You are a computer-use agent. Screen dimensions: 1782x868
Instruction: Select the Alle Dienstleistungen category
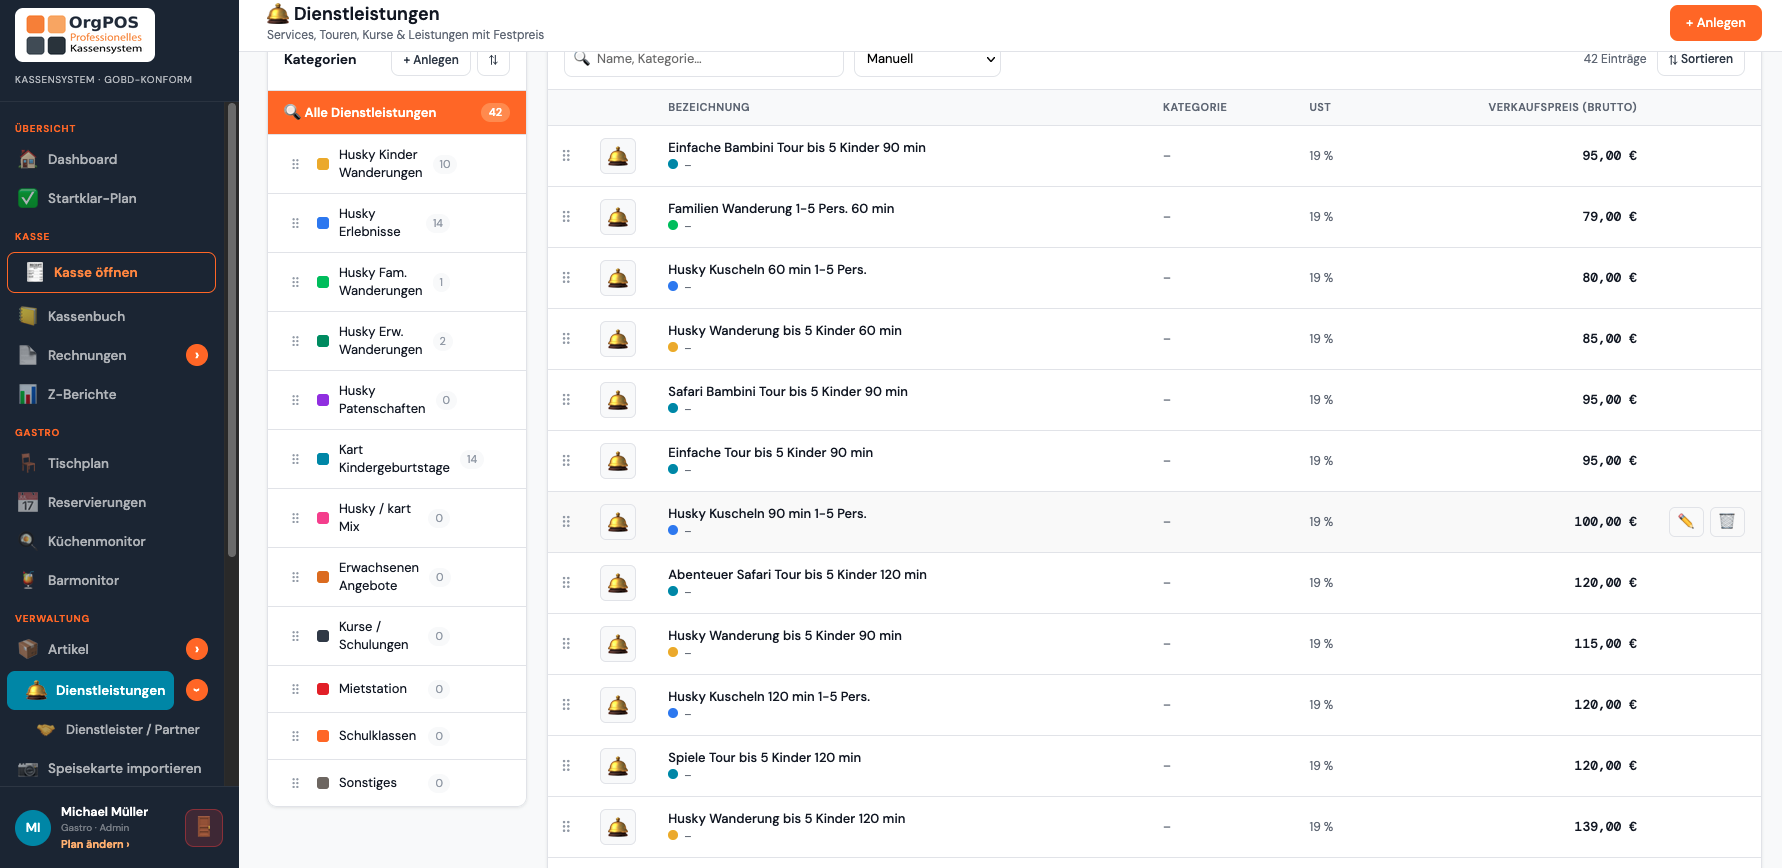coord(397,112)
